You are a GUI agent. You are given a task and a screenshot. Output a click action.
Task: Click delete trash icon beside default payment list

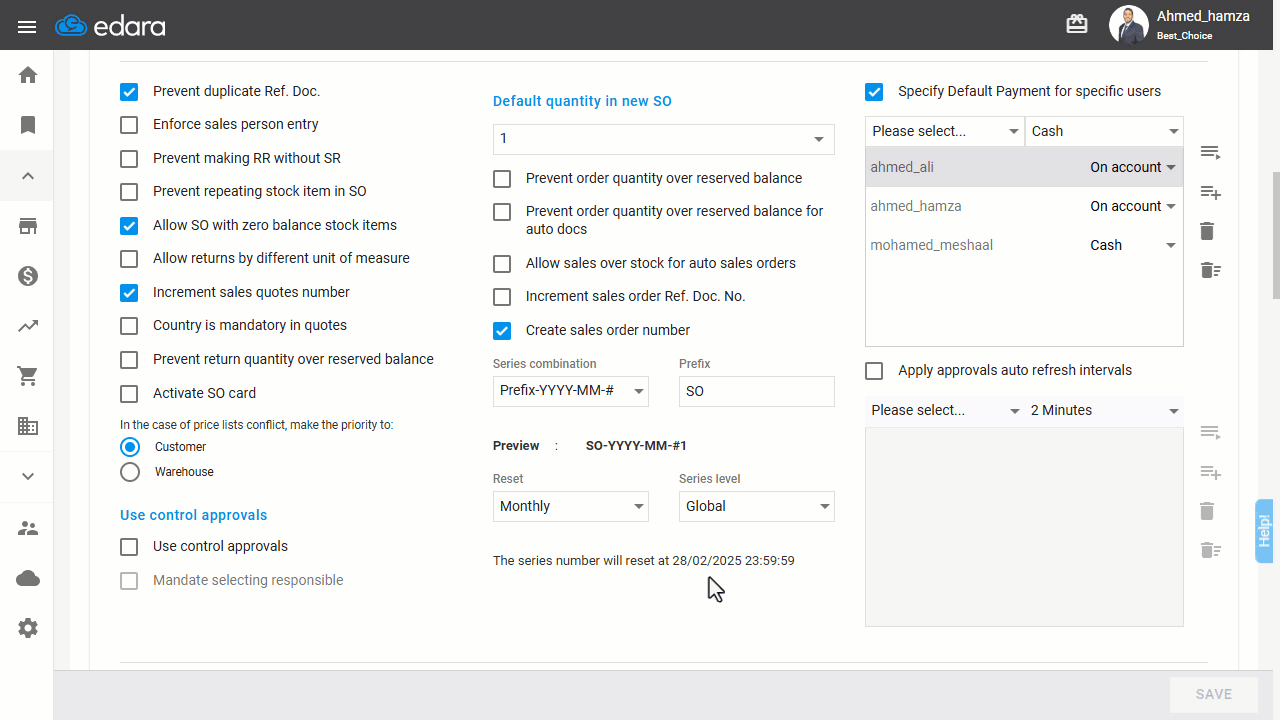(1207, 231)
